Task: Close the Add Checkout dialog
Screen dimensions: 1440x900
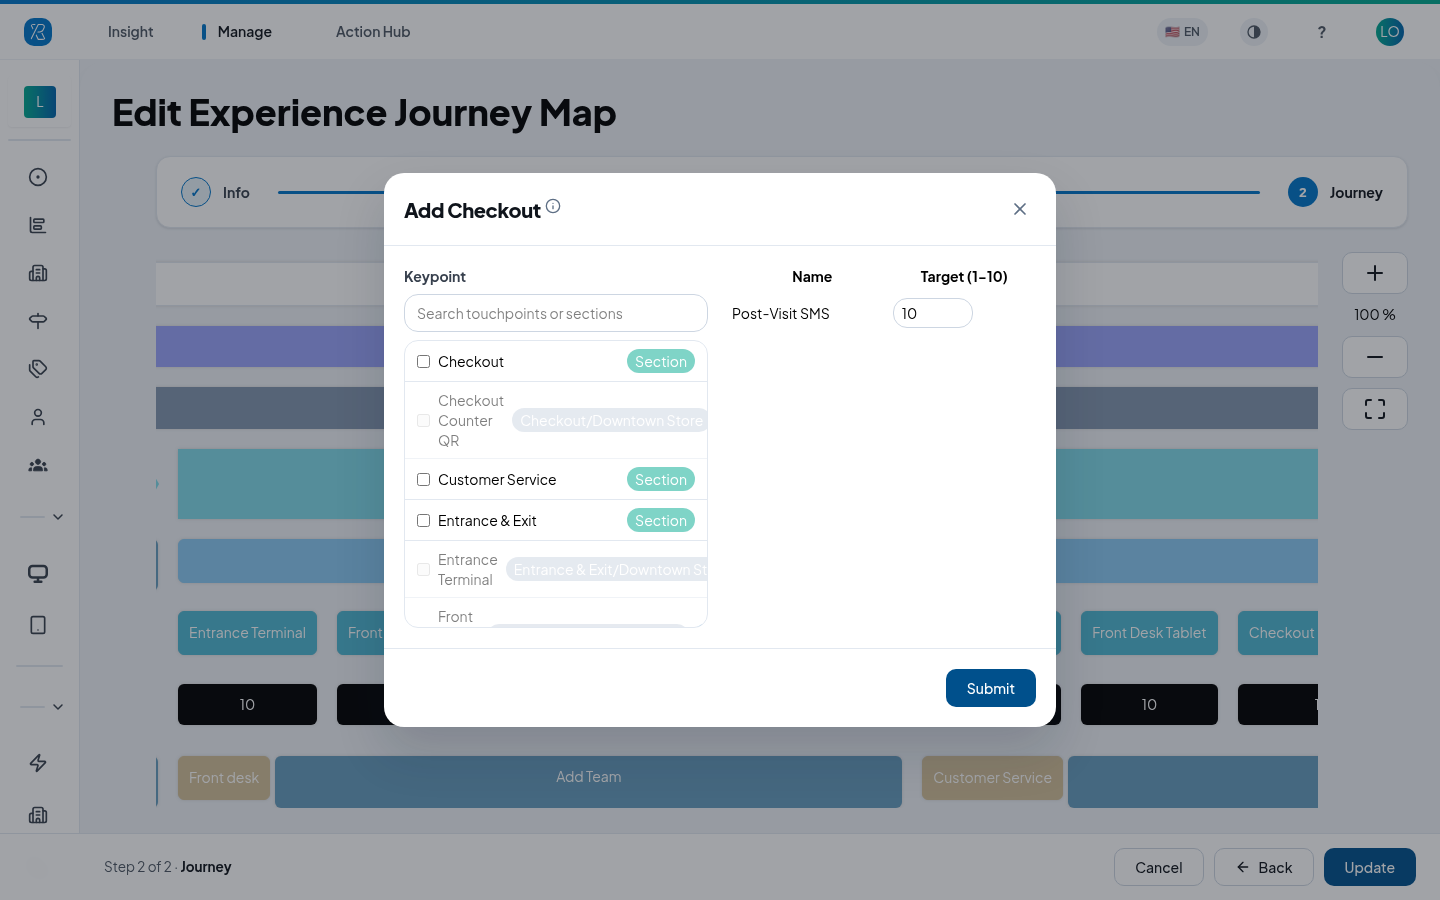Action: click(x=1020, y=209)
